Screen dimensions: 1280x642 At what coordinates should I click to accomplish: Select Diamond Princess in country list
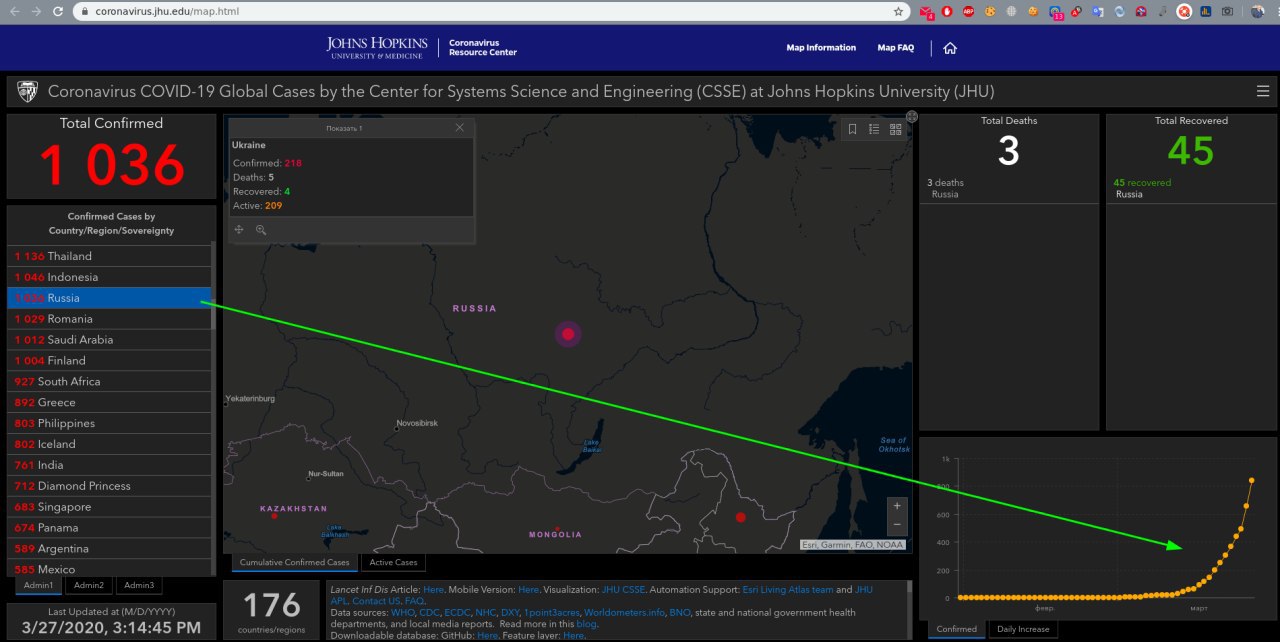pyautogui.click(x=109, y=486)
